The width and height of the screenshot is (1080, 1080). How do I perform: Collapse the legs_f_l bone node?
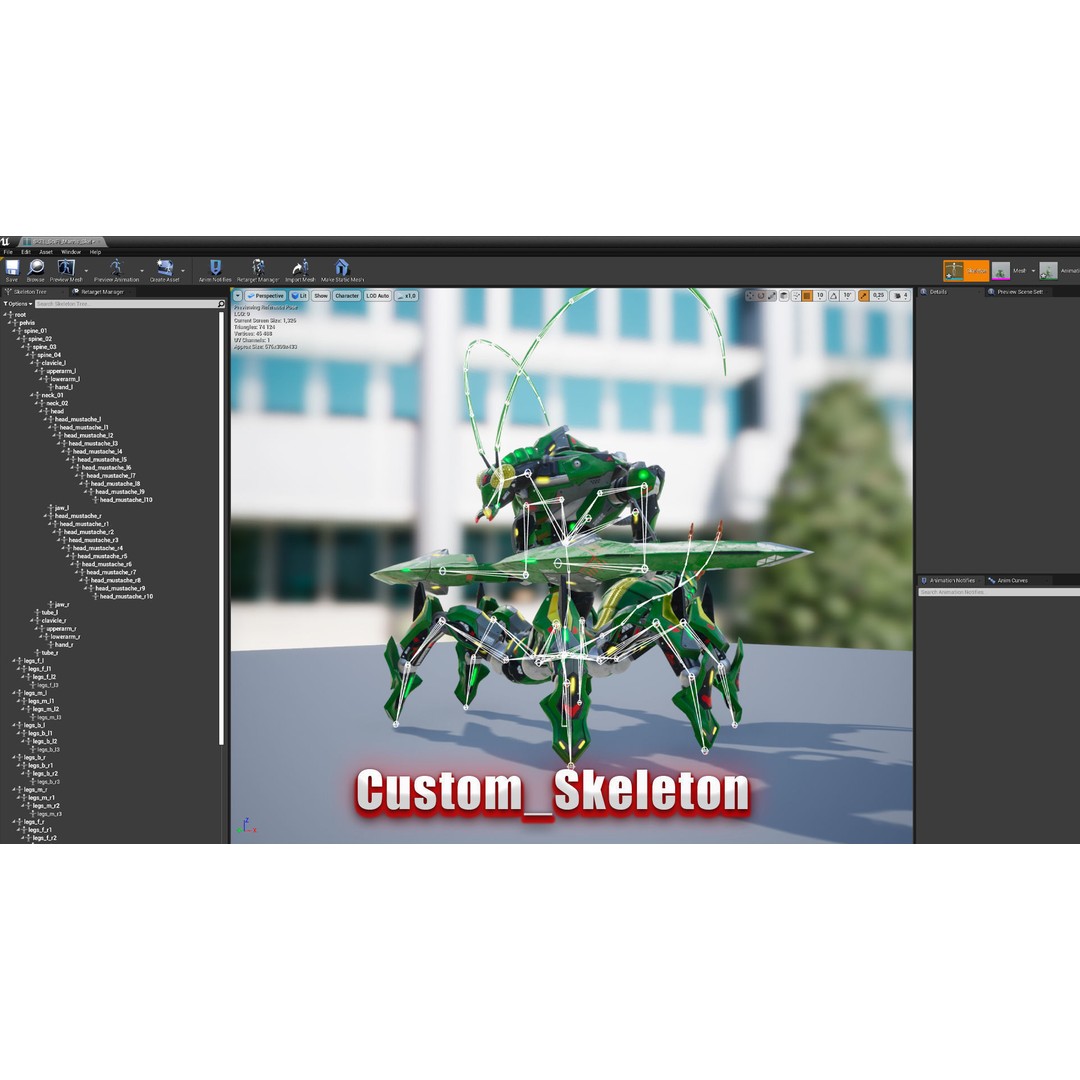point(14,661)
